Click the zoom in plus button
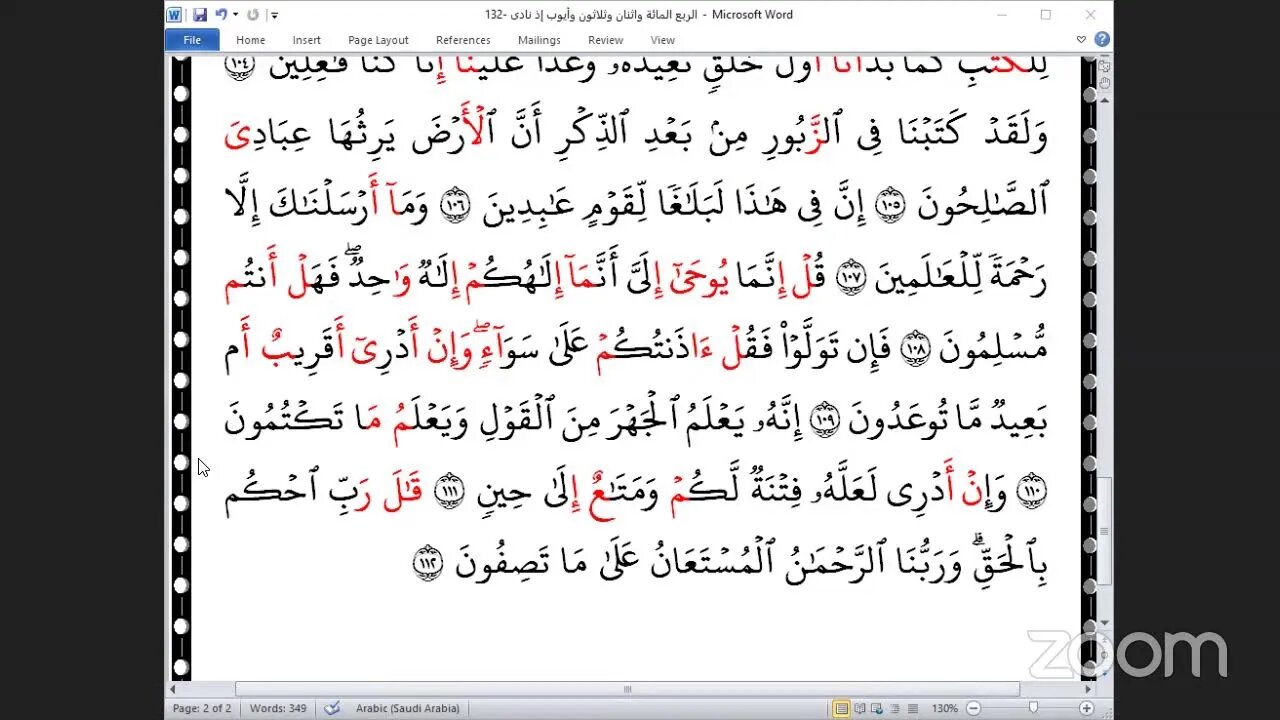1280x720 pixels. click(x=1086, y=709)
